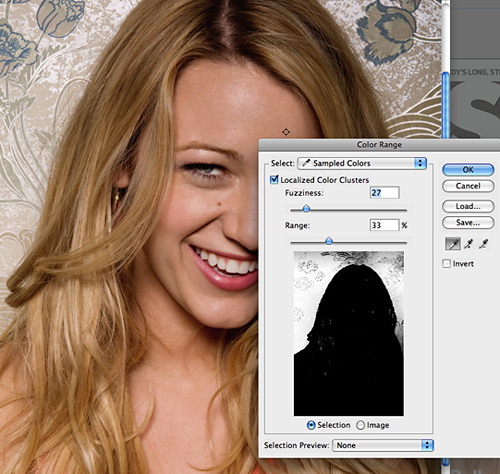Click the Fuzziness value field

(x=384, y=193)
